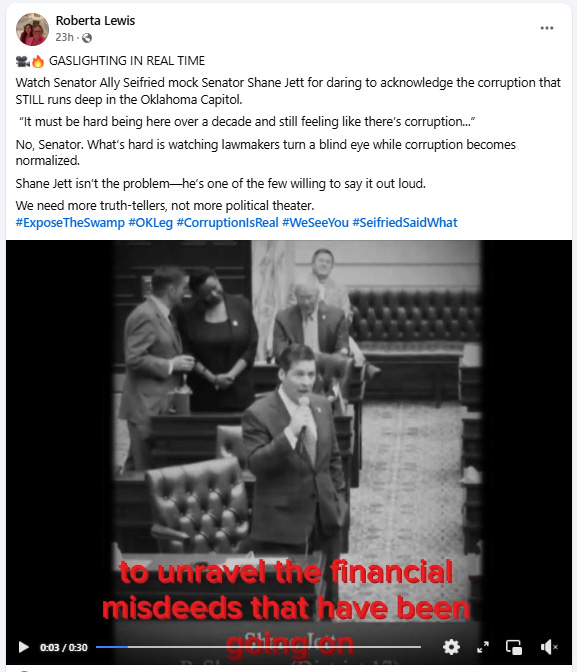577x672 pixels.
Task: Play the video
Action: click(x=24, y=647)
